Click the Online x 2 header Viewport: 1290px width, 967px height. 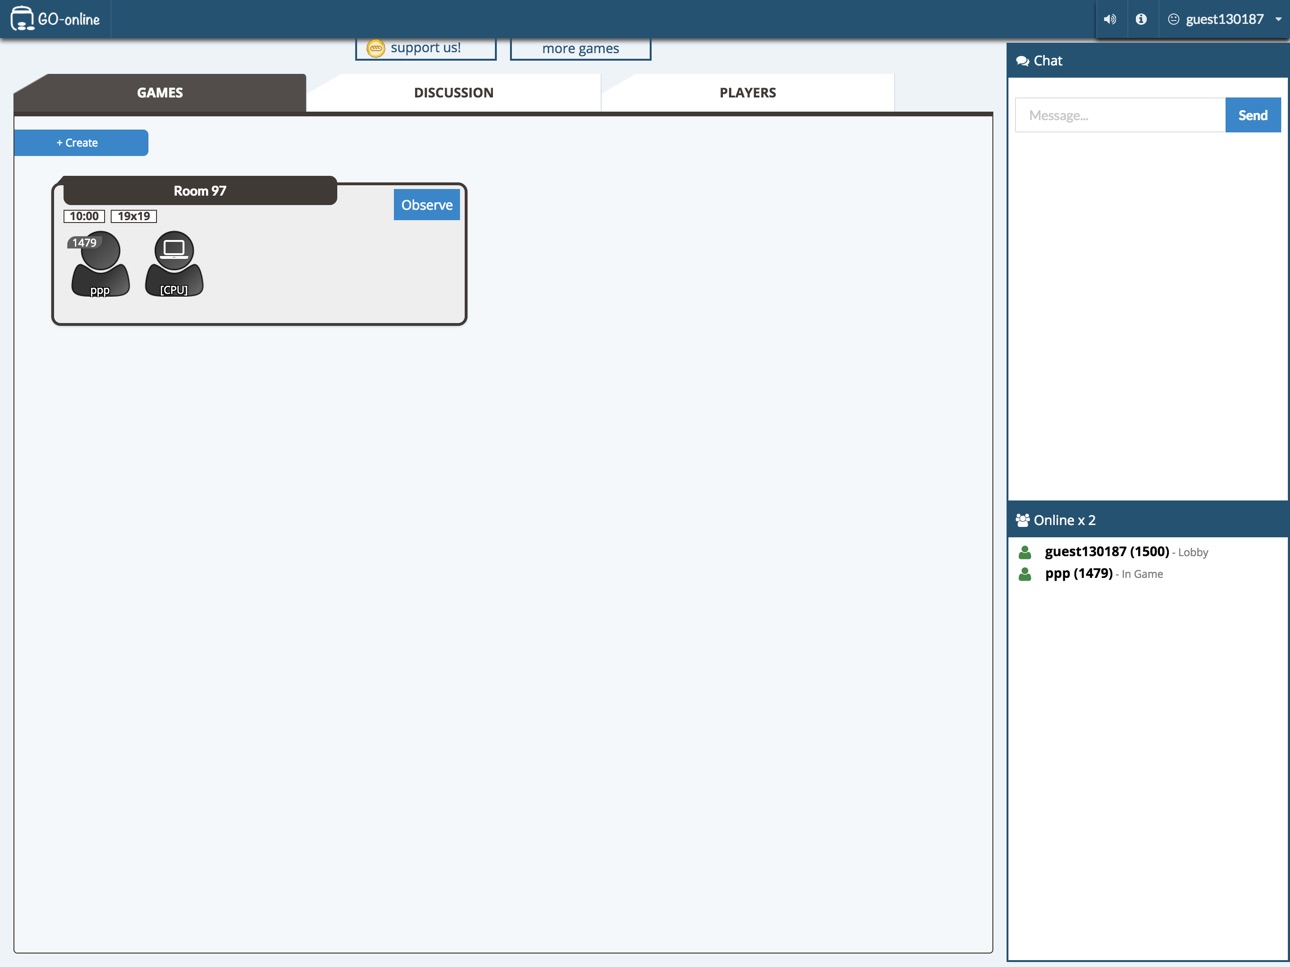coord(1148,520)
